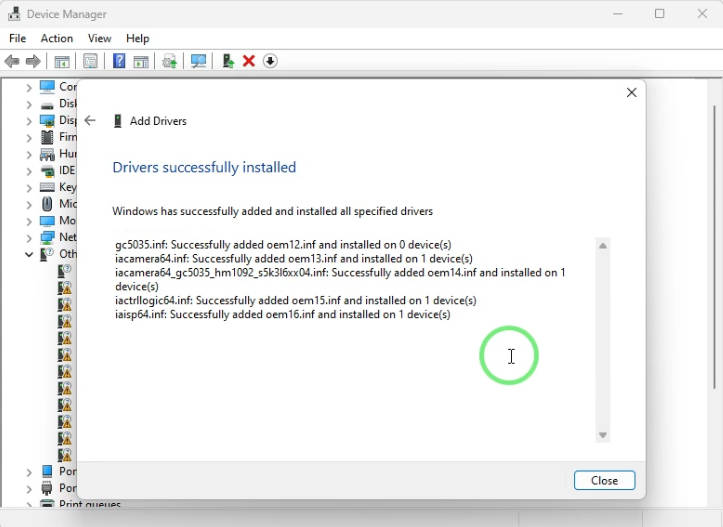Dismiss the Add Drivers dialog with its X
723x527 pixels.
[x=631, y=93]
